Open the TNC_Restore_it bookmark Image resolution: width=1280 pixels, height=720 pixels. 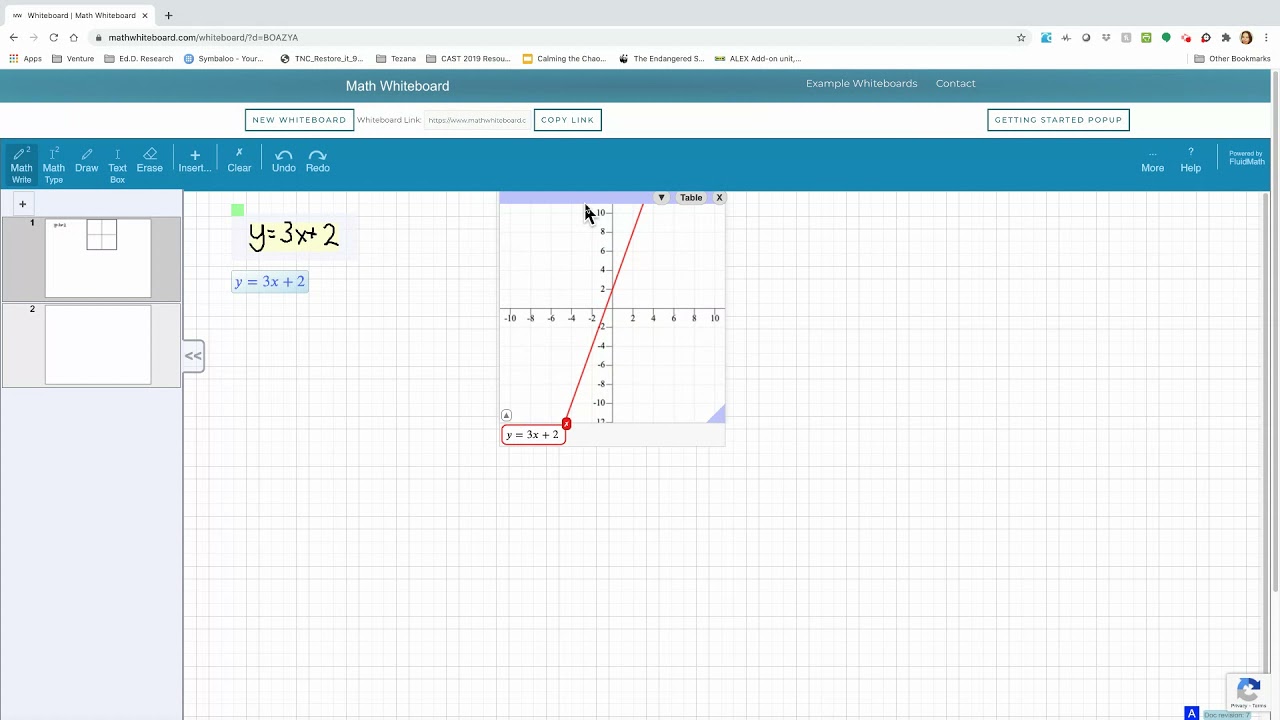(x=321, y=59)
